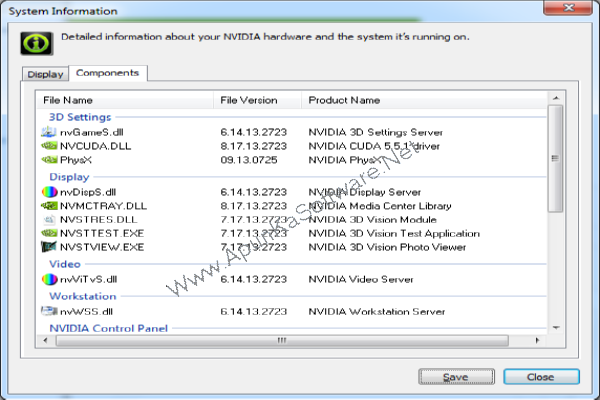600x400 pixels.
Task: Click the PhysX row icon
Action: [x=49, y=160]
